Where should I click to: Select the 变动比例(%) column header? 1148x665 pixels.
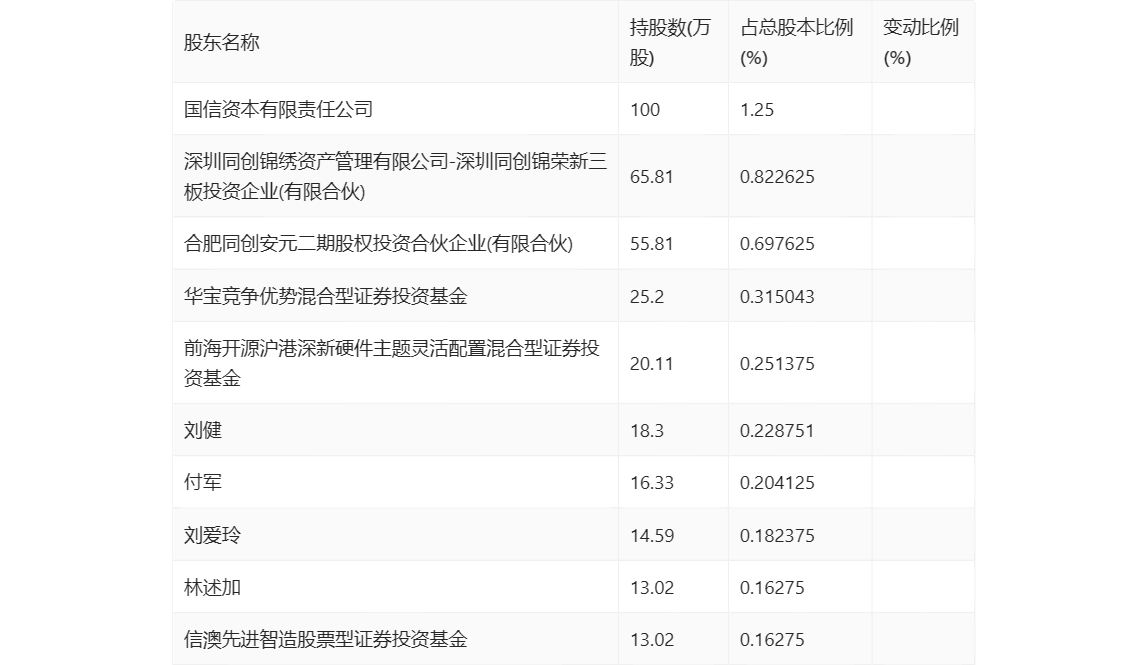pos(920,42)
